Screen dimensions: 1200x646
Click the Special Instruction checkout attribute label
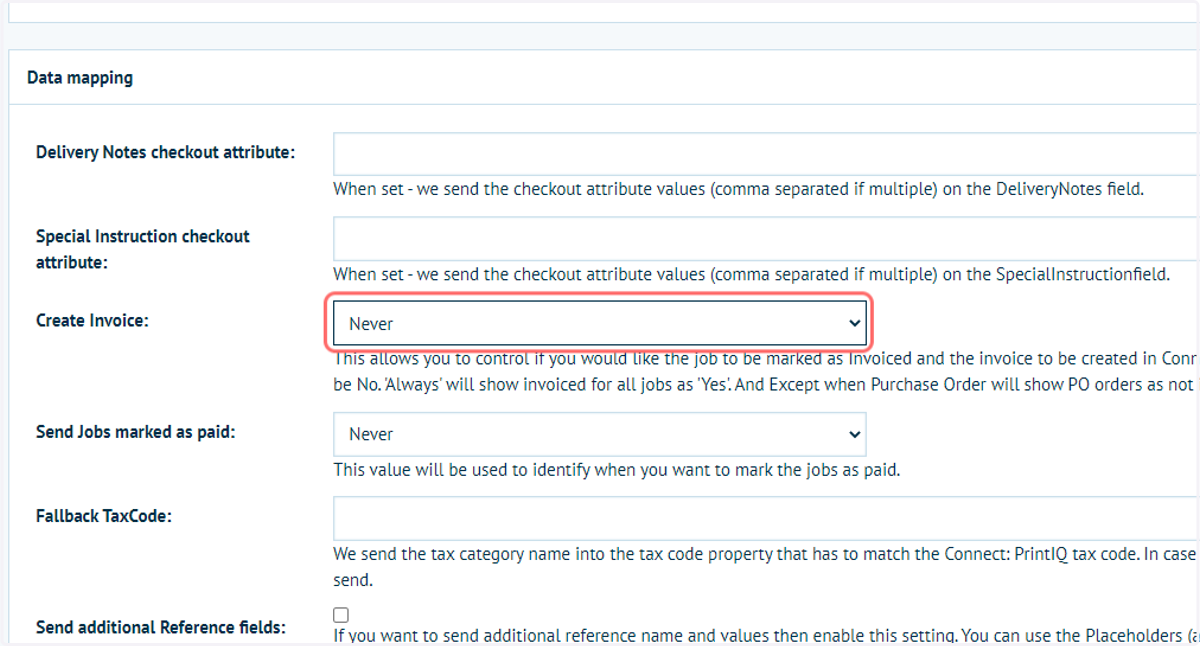pos(143,249)
